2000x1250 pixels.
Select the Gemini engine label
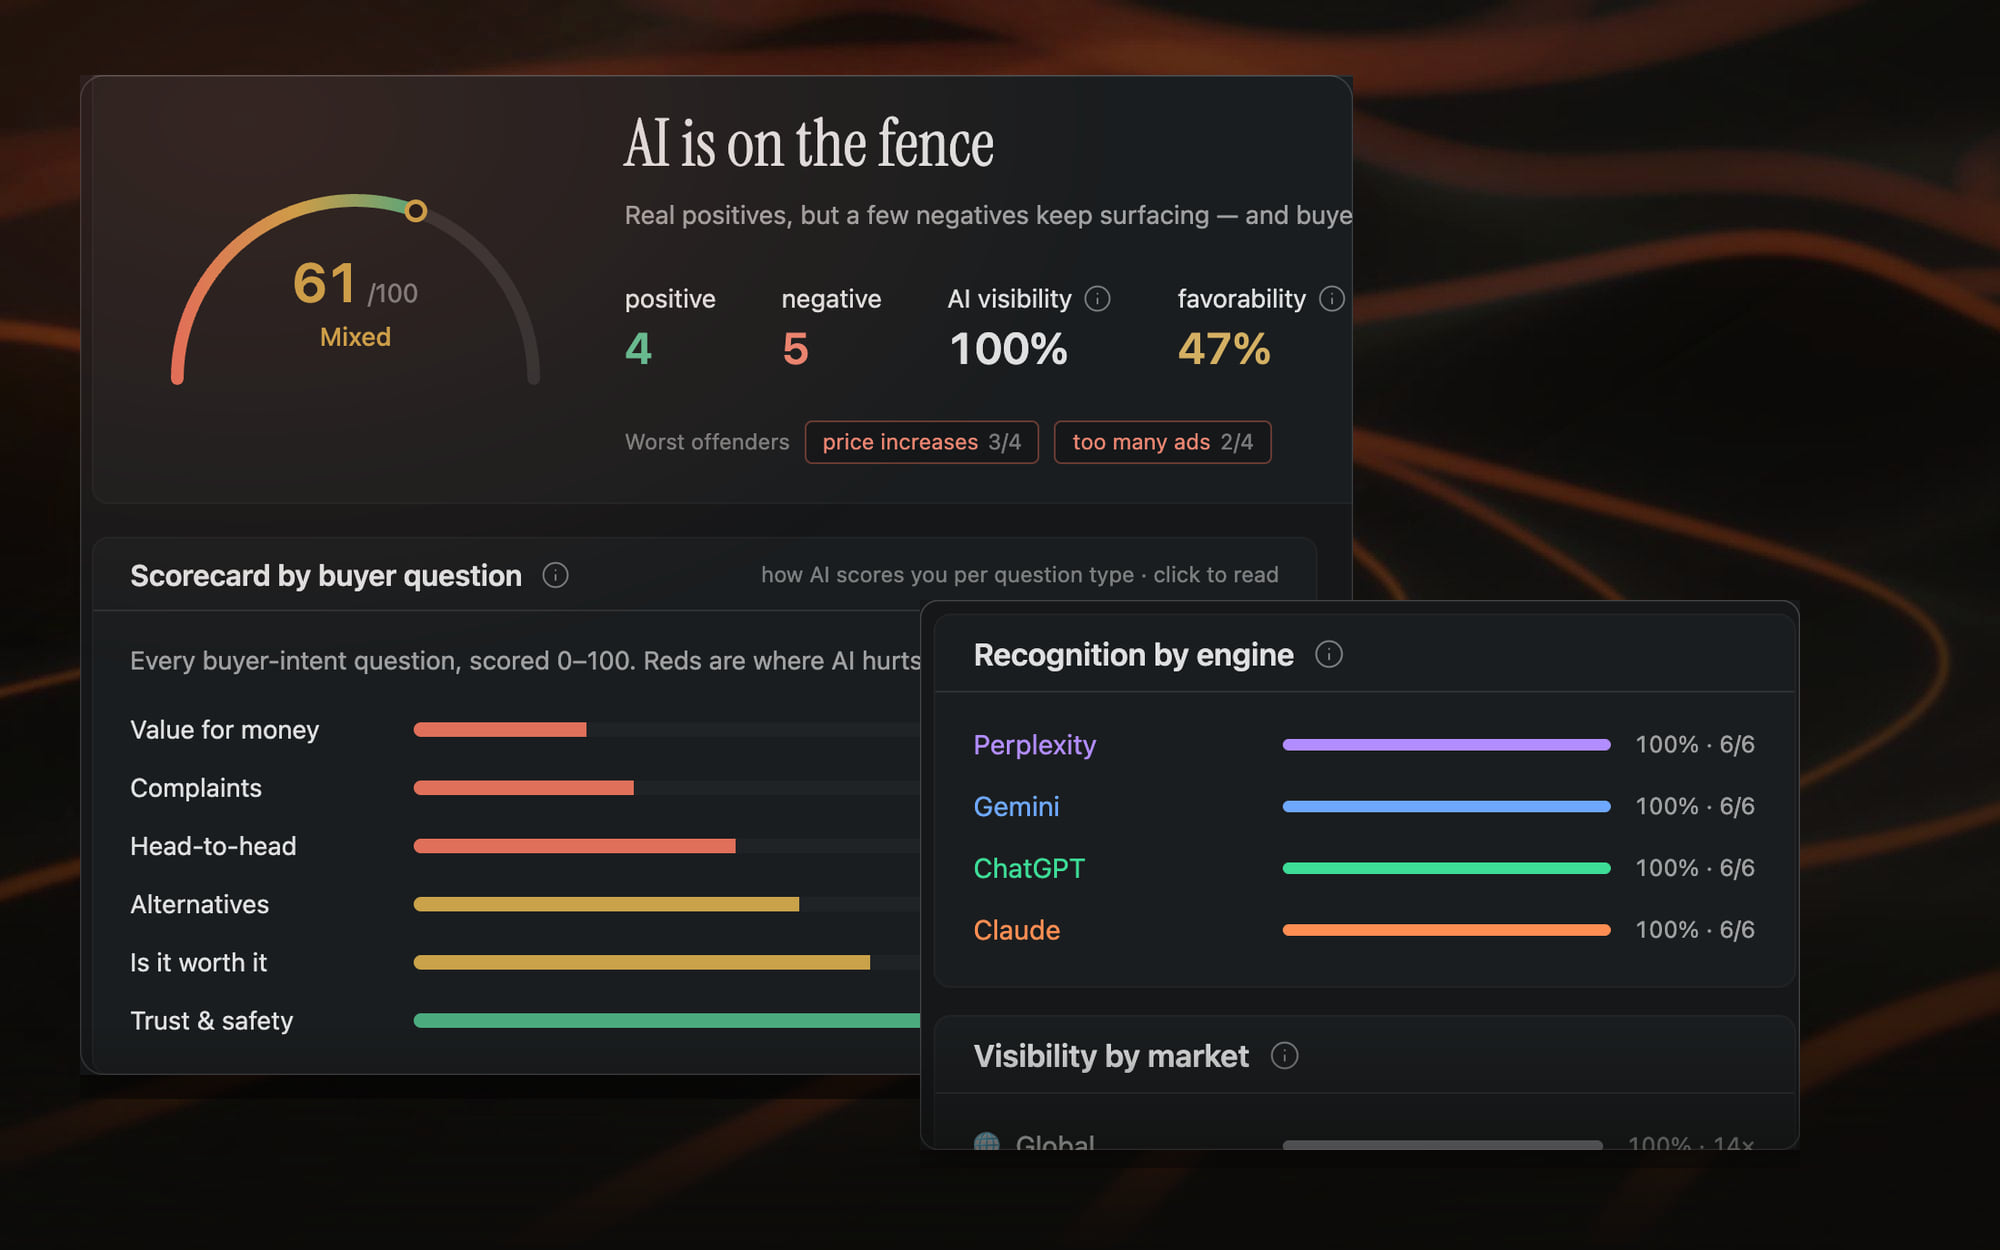[x=1016, y=806]
